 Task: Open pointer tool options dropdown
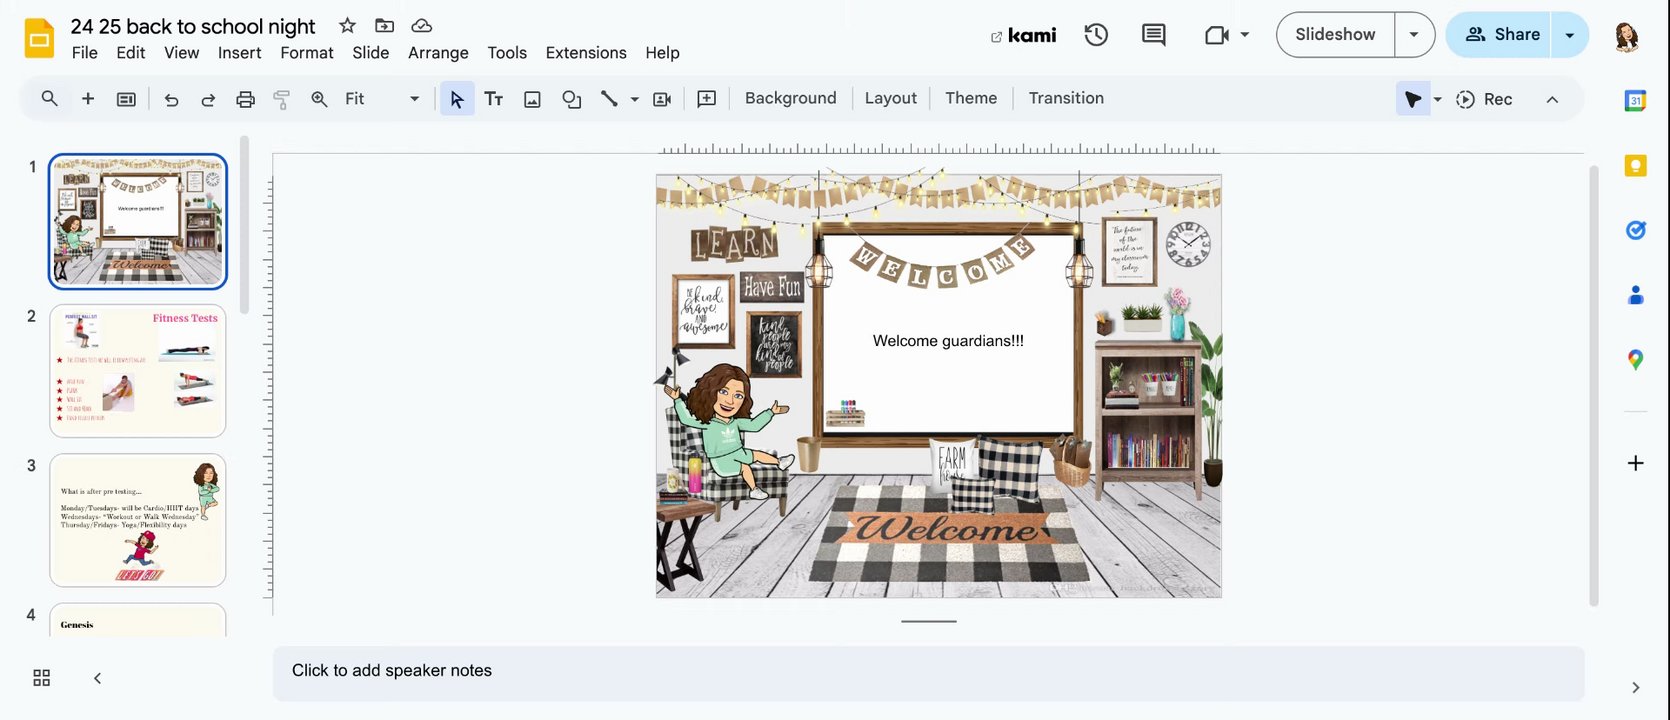click(1437, 99)
